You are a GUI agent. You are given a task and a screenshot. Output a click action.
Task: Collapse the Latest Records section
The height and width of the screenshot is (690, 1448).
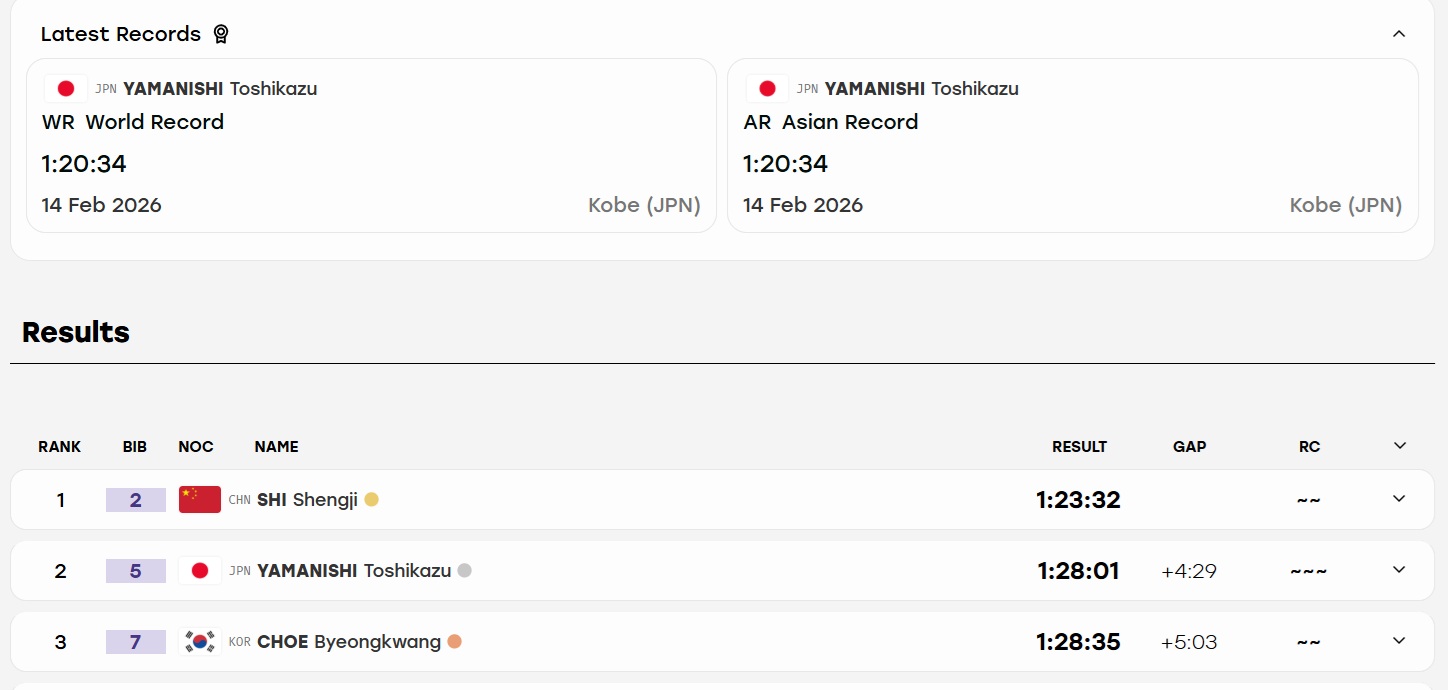point(1399,34)
